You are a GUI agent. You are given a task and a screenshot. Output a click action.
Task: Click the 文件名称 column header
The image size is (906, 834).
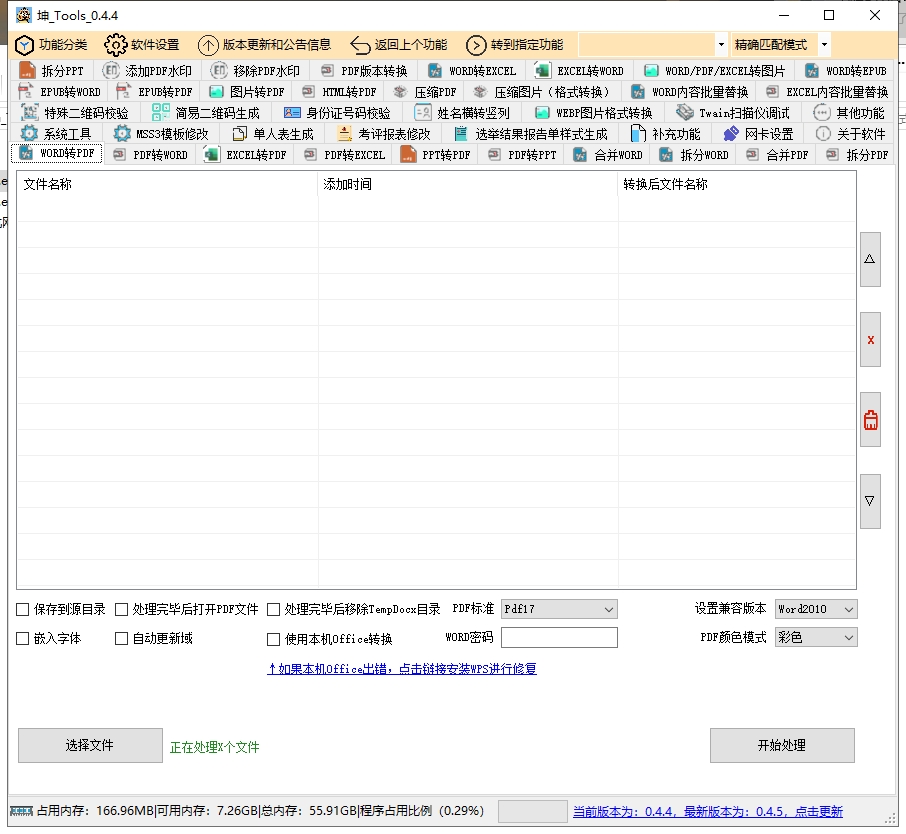[x=167, y=184]
